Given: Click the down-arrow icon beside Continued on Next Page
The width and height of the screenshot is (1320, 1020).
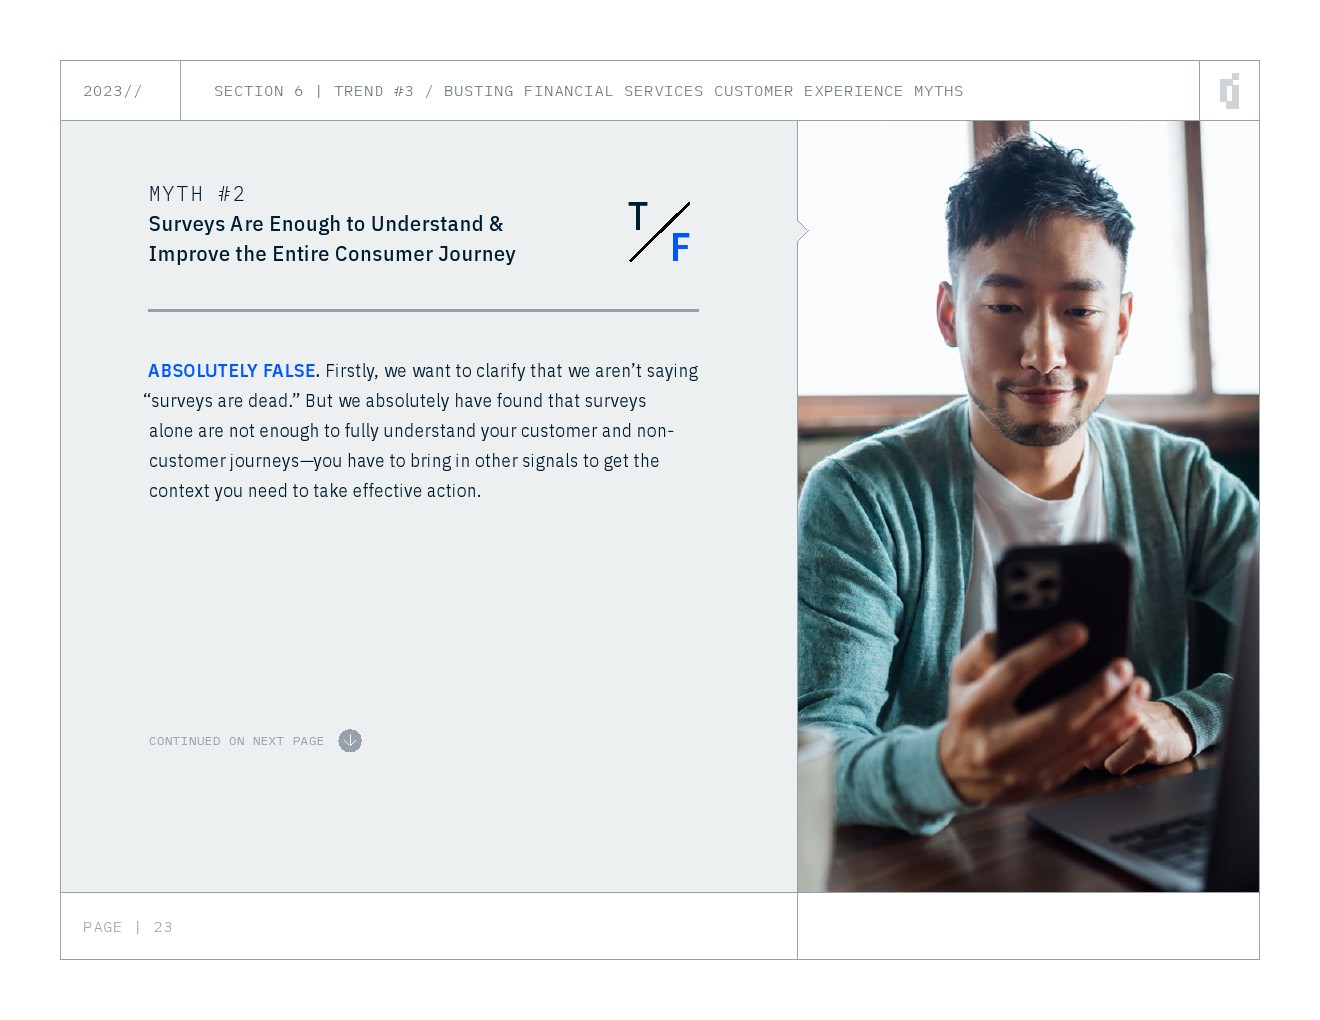Looking at the screenshot, I should tap(350, 741).
